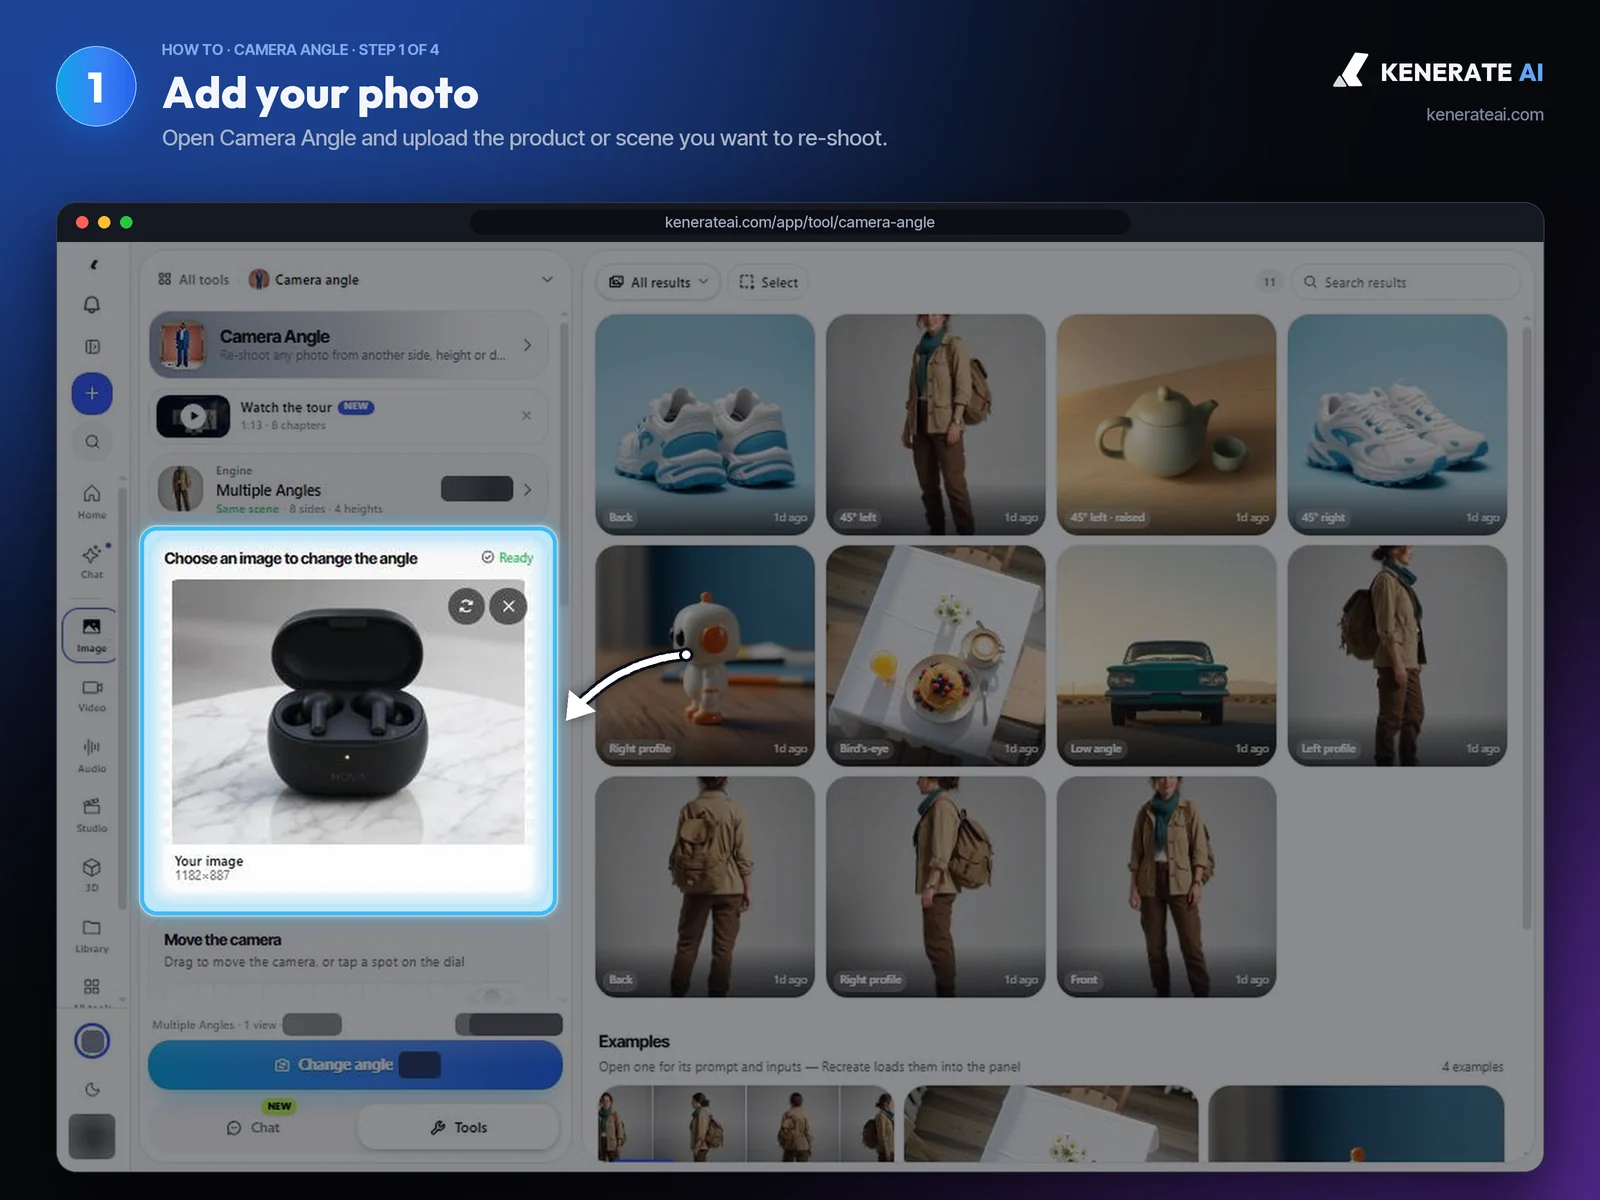Image resolution: width=1600 pixels, height=1200 pixels.
Task: Click the '4 examples' count text
Action: tap(1472, 1067)
